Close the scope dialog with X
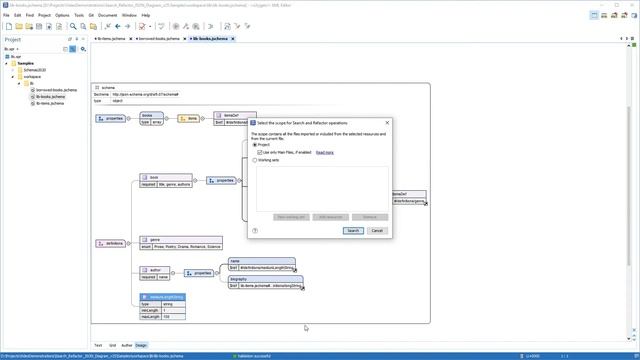 (x=387, y=123)
